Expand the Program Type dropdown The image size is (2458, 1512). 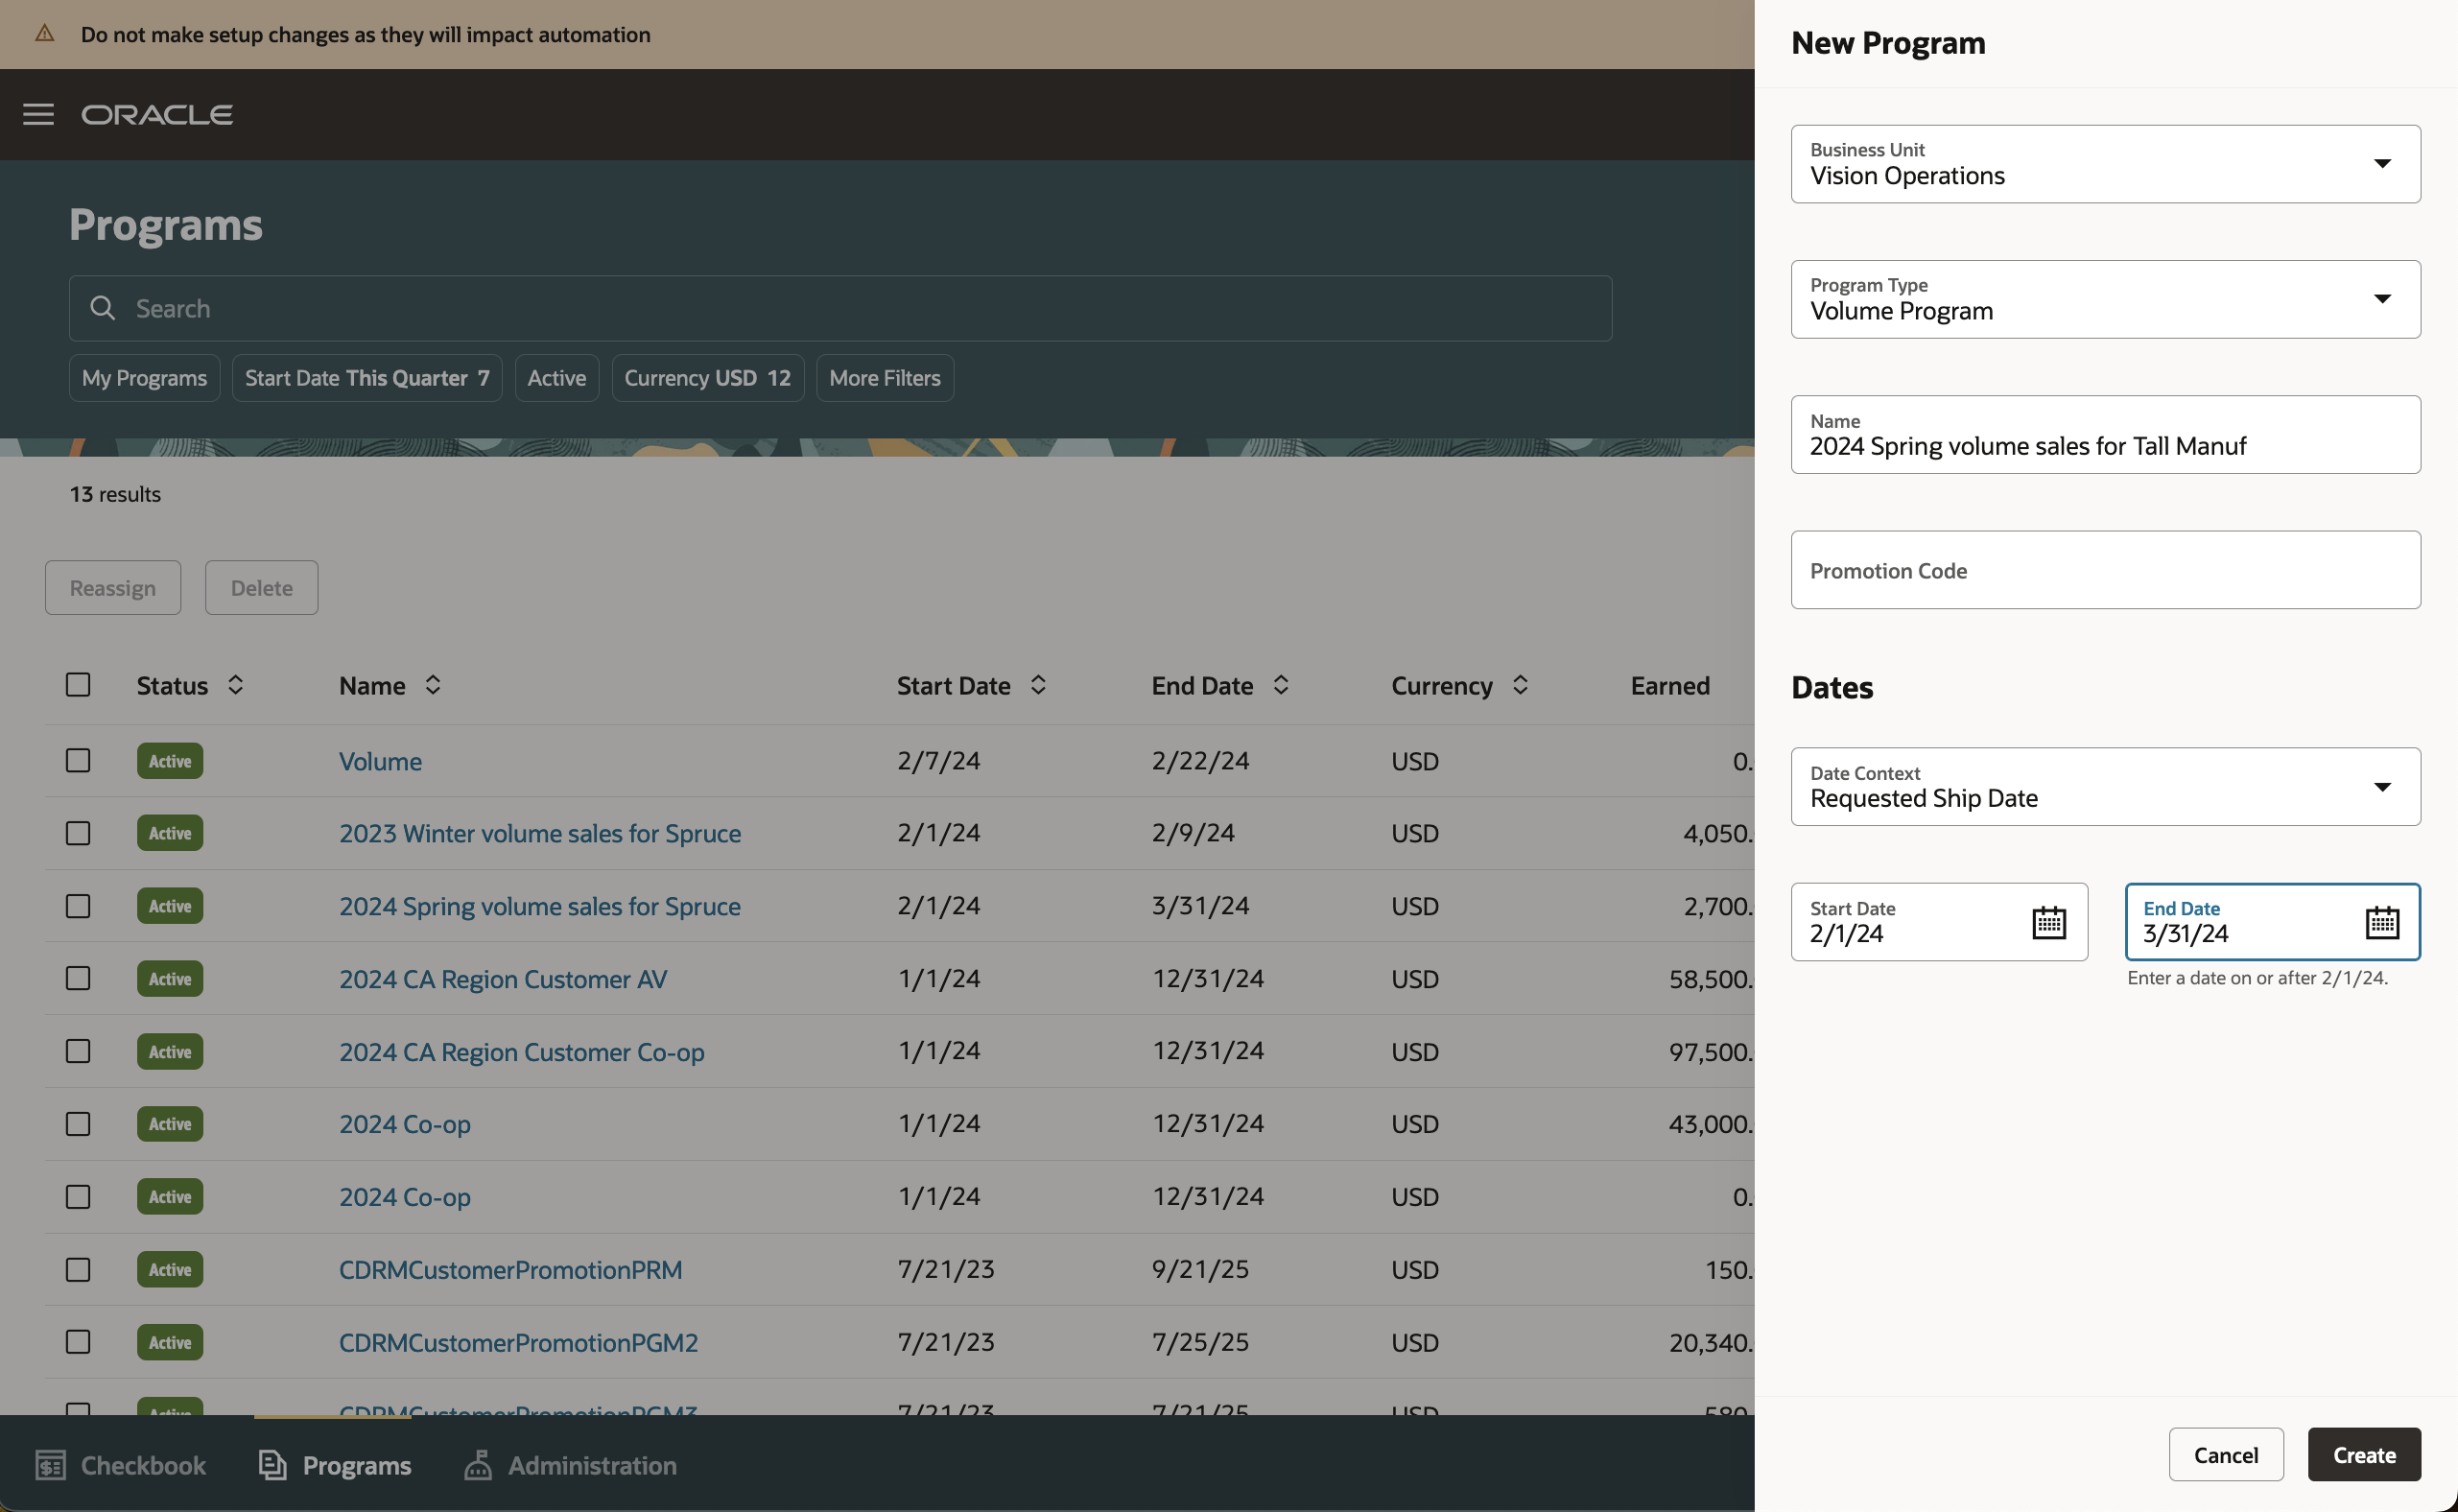tap(2383, 299)
